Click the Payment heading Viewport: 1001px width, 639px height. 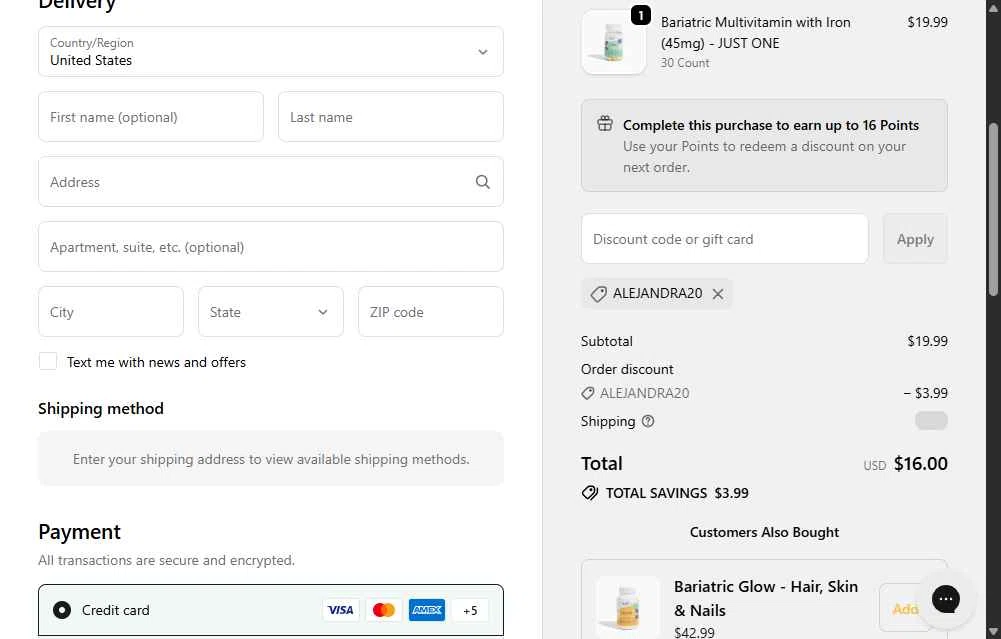[79, 532]
